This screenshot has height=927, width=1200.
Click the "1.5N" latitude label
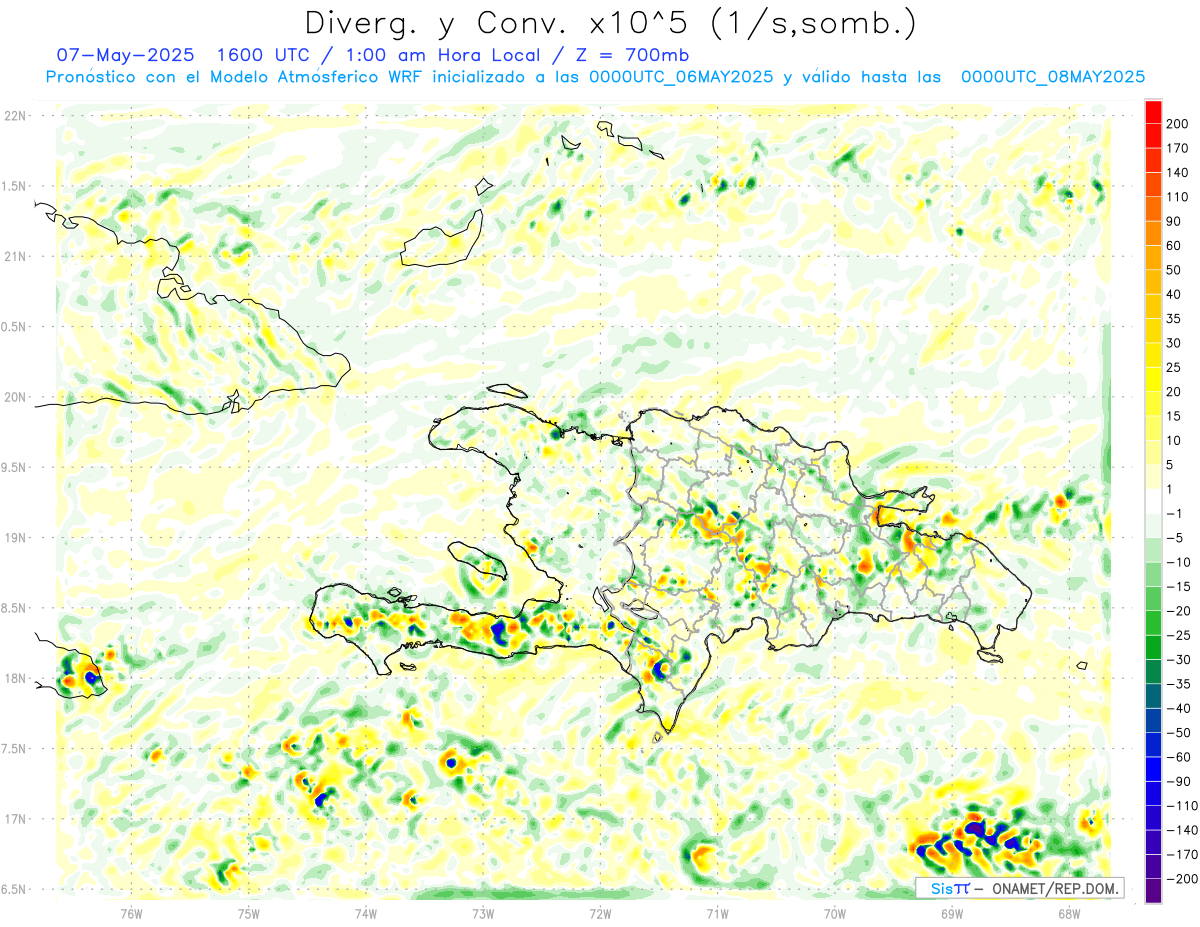click(15, 186)
